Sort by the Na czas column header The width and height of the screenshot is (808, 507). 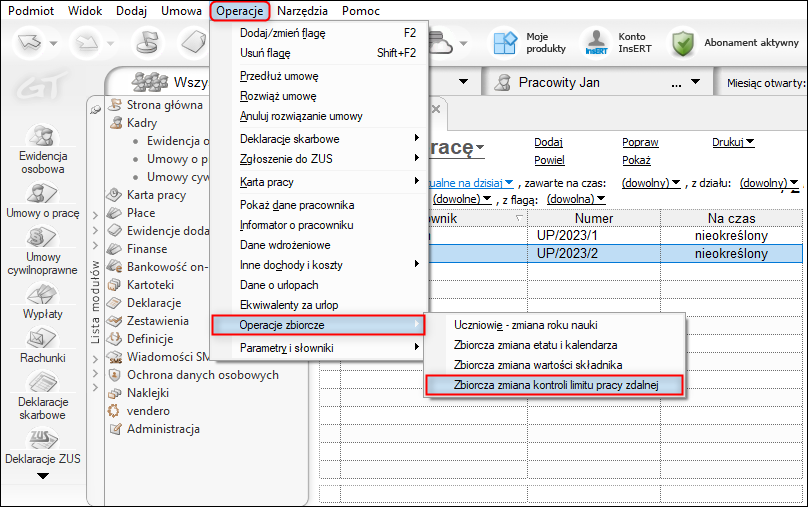[x=731, y=218]
